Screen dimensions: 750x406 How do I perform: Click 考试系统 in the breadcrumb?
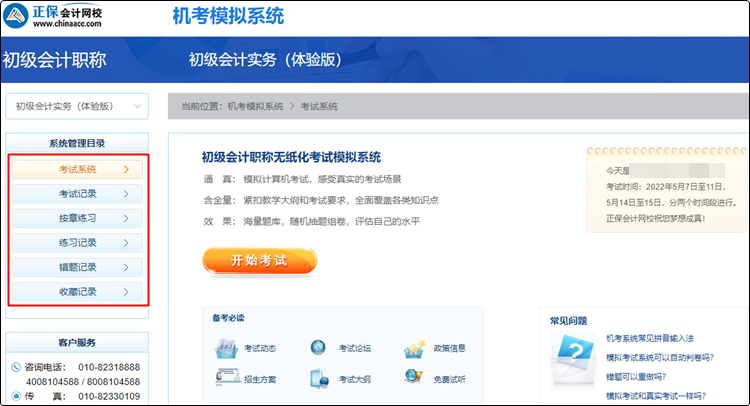coord(319,106)
